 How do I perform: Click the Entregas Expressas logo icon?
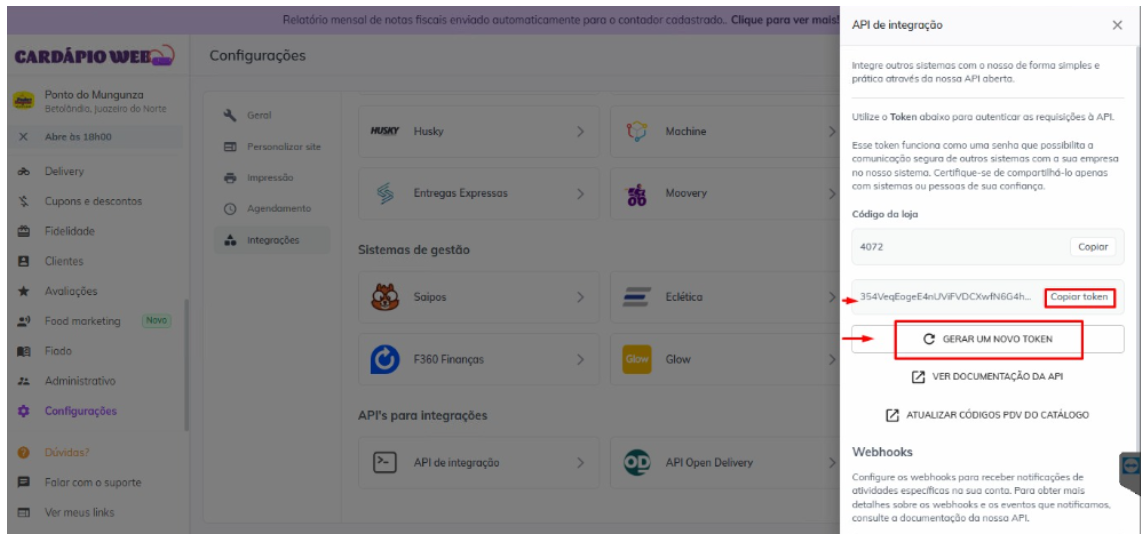point(385,193)
